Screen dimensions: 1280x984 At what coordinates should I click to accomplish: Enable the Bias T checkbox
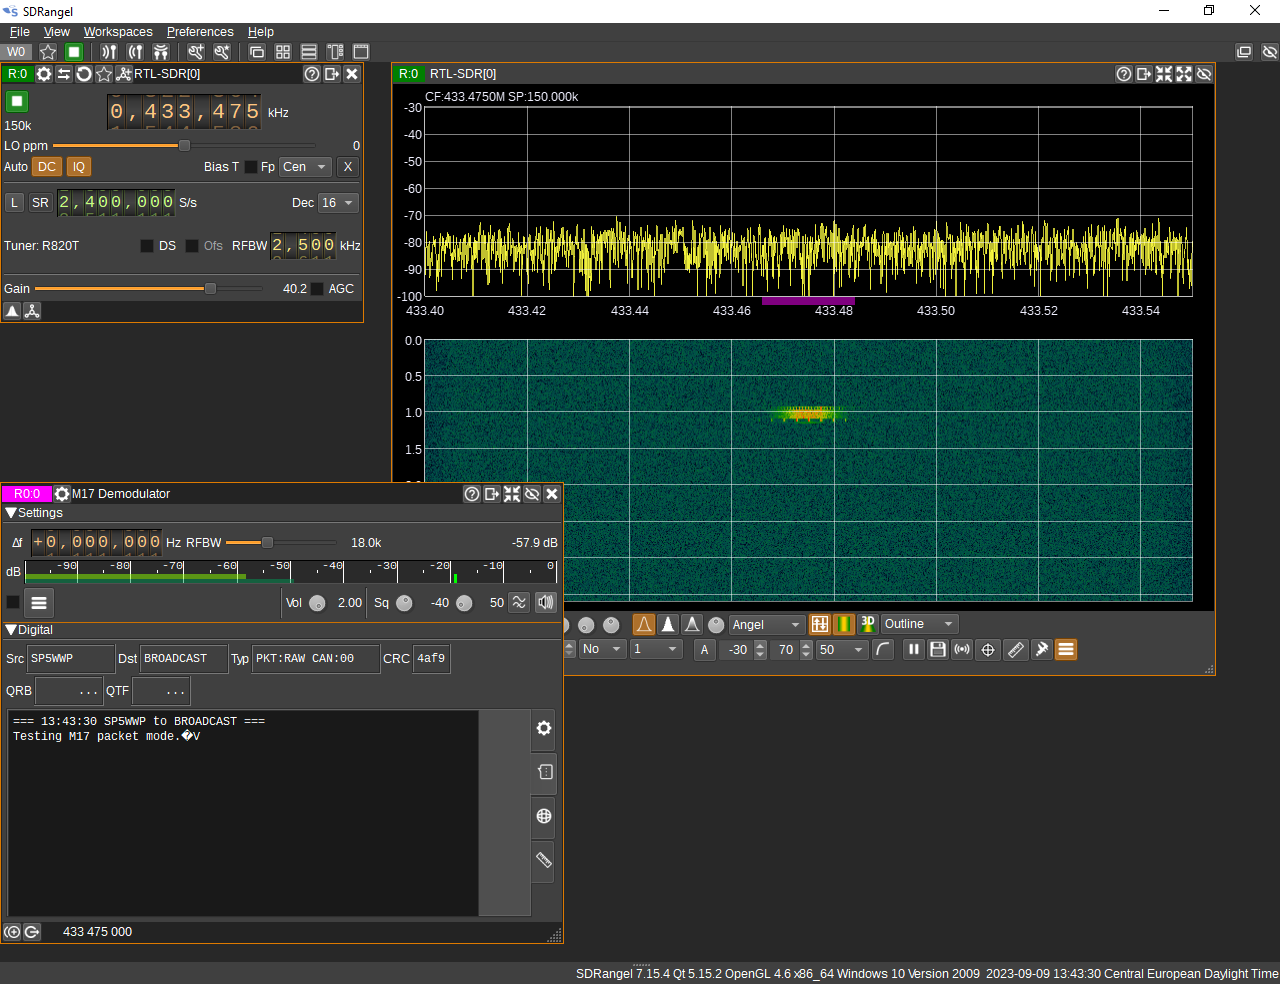pos(251,167)
